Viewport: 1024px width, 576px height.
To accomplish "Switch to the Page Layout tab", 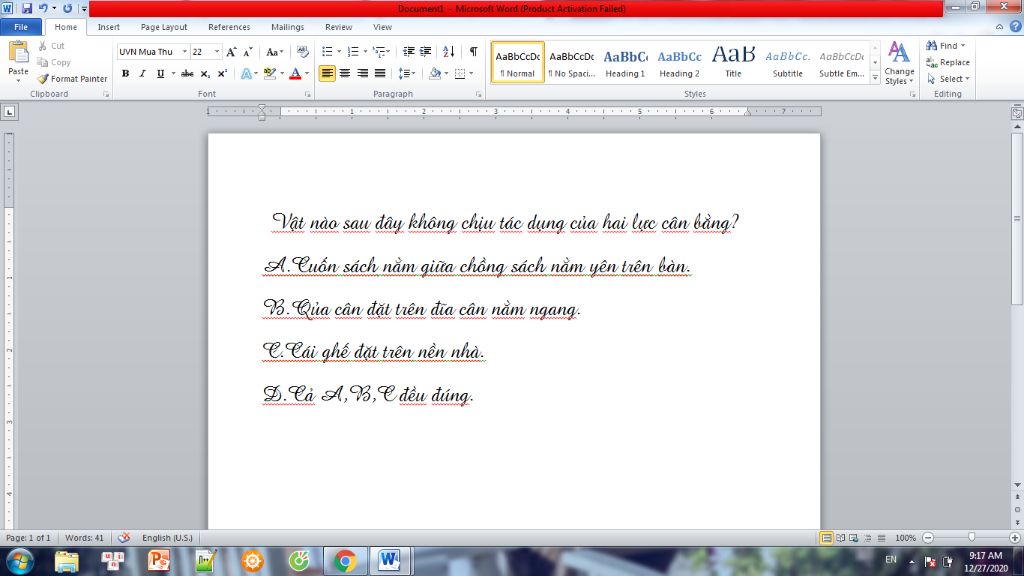I will (164, 27).
